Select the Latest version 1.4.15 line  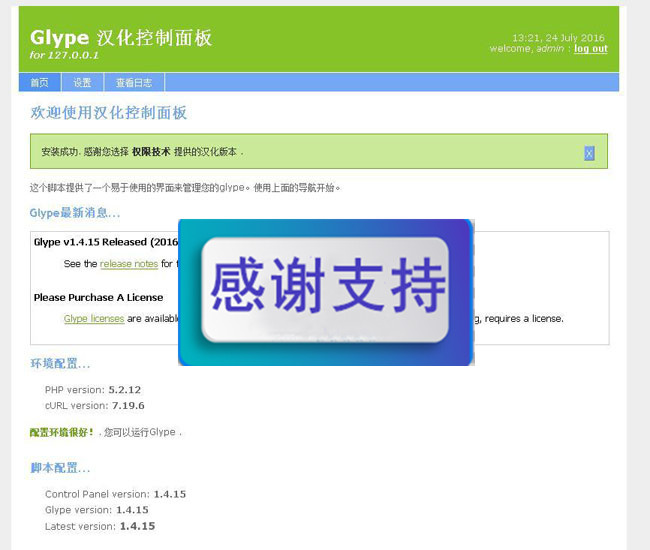100,526
